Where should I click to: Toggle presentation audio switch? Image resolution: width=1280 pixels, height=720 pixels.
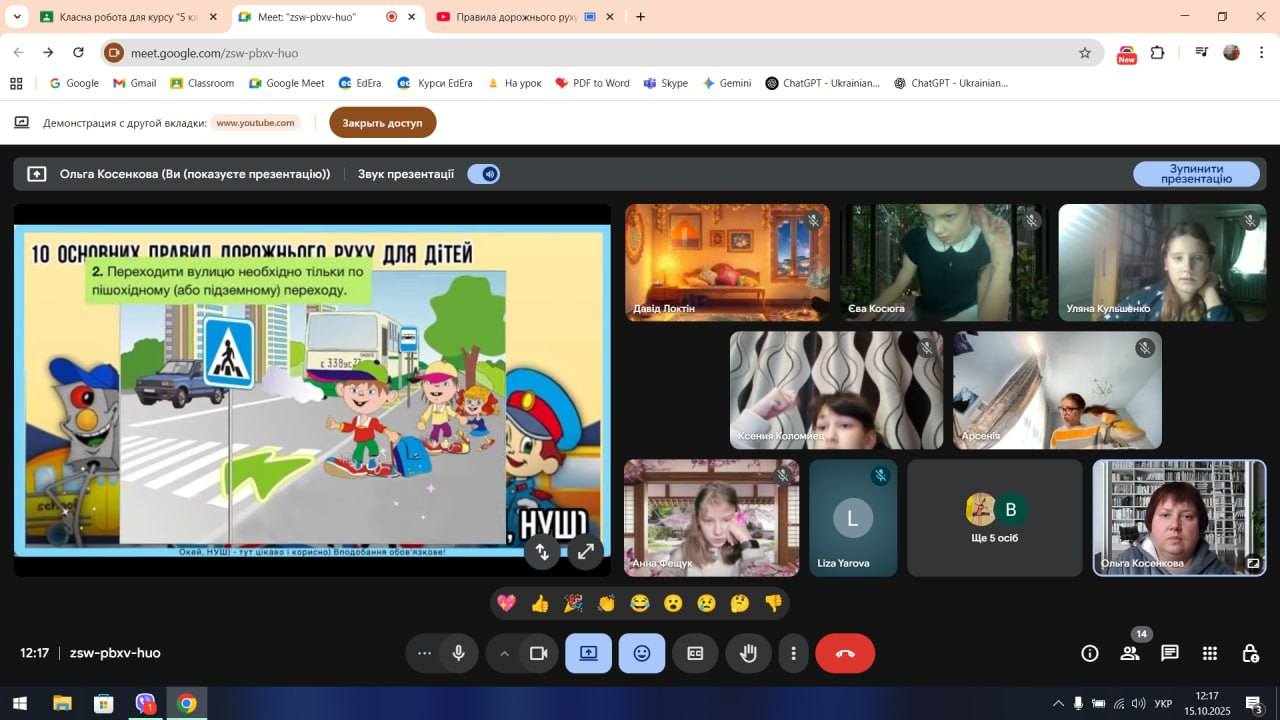[484, 174]
